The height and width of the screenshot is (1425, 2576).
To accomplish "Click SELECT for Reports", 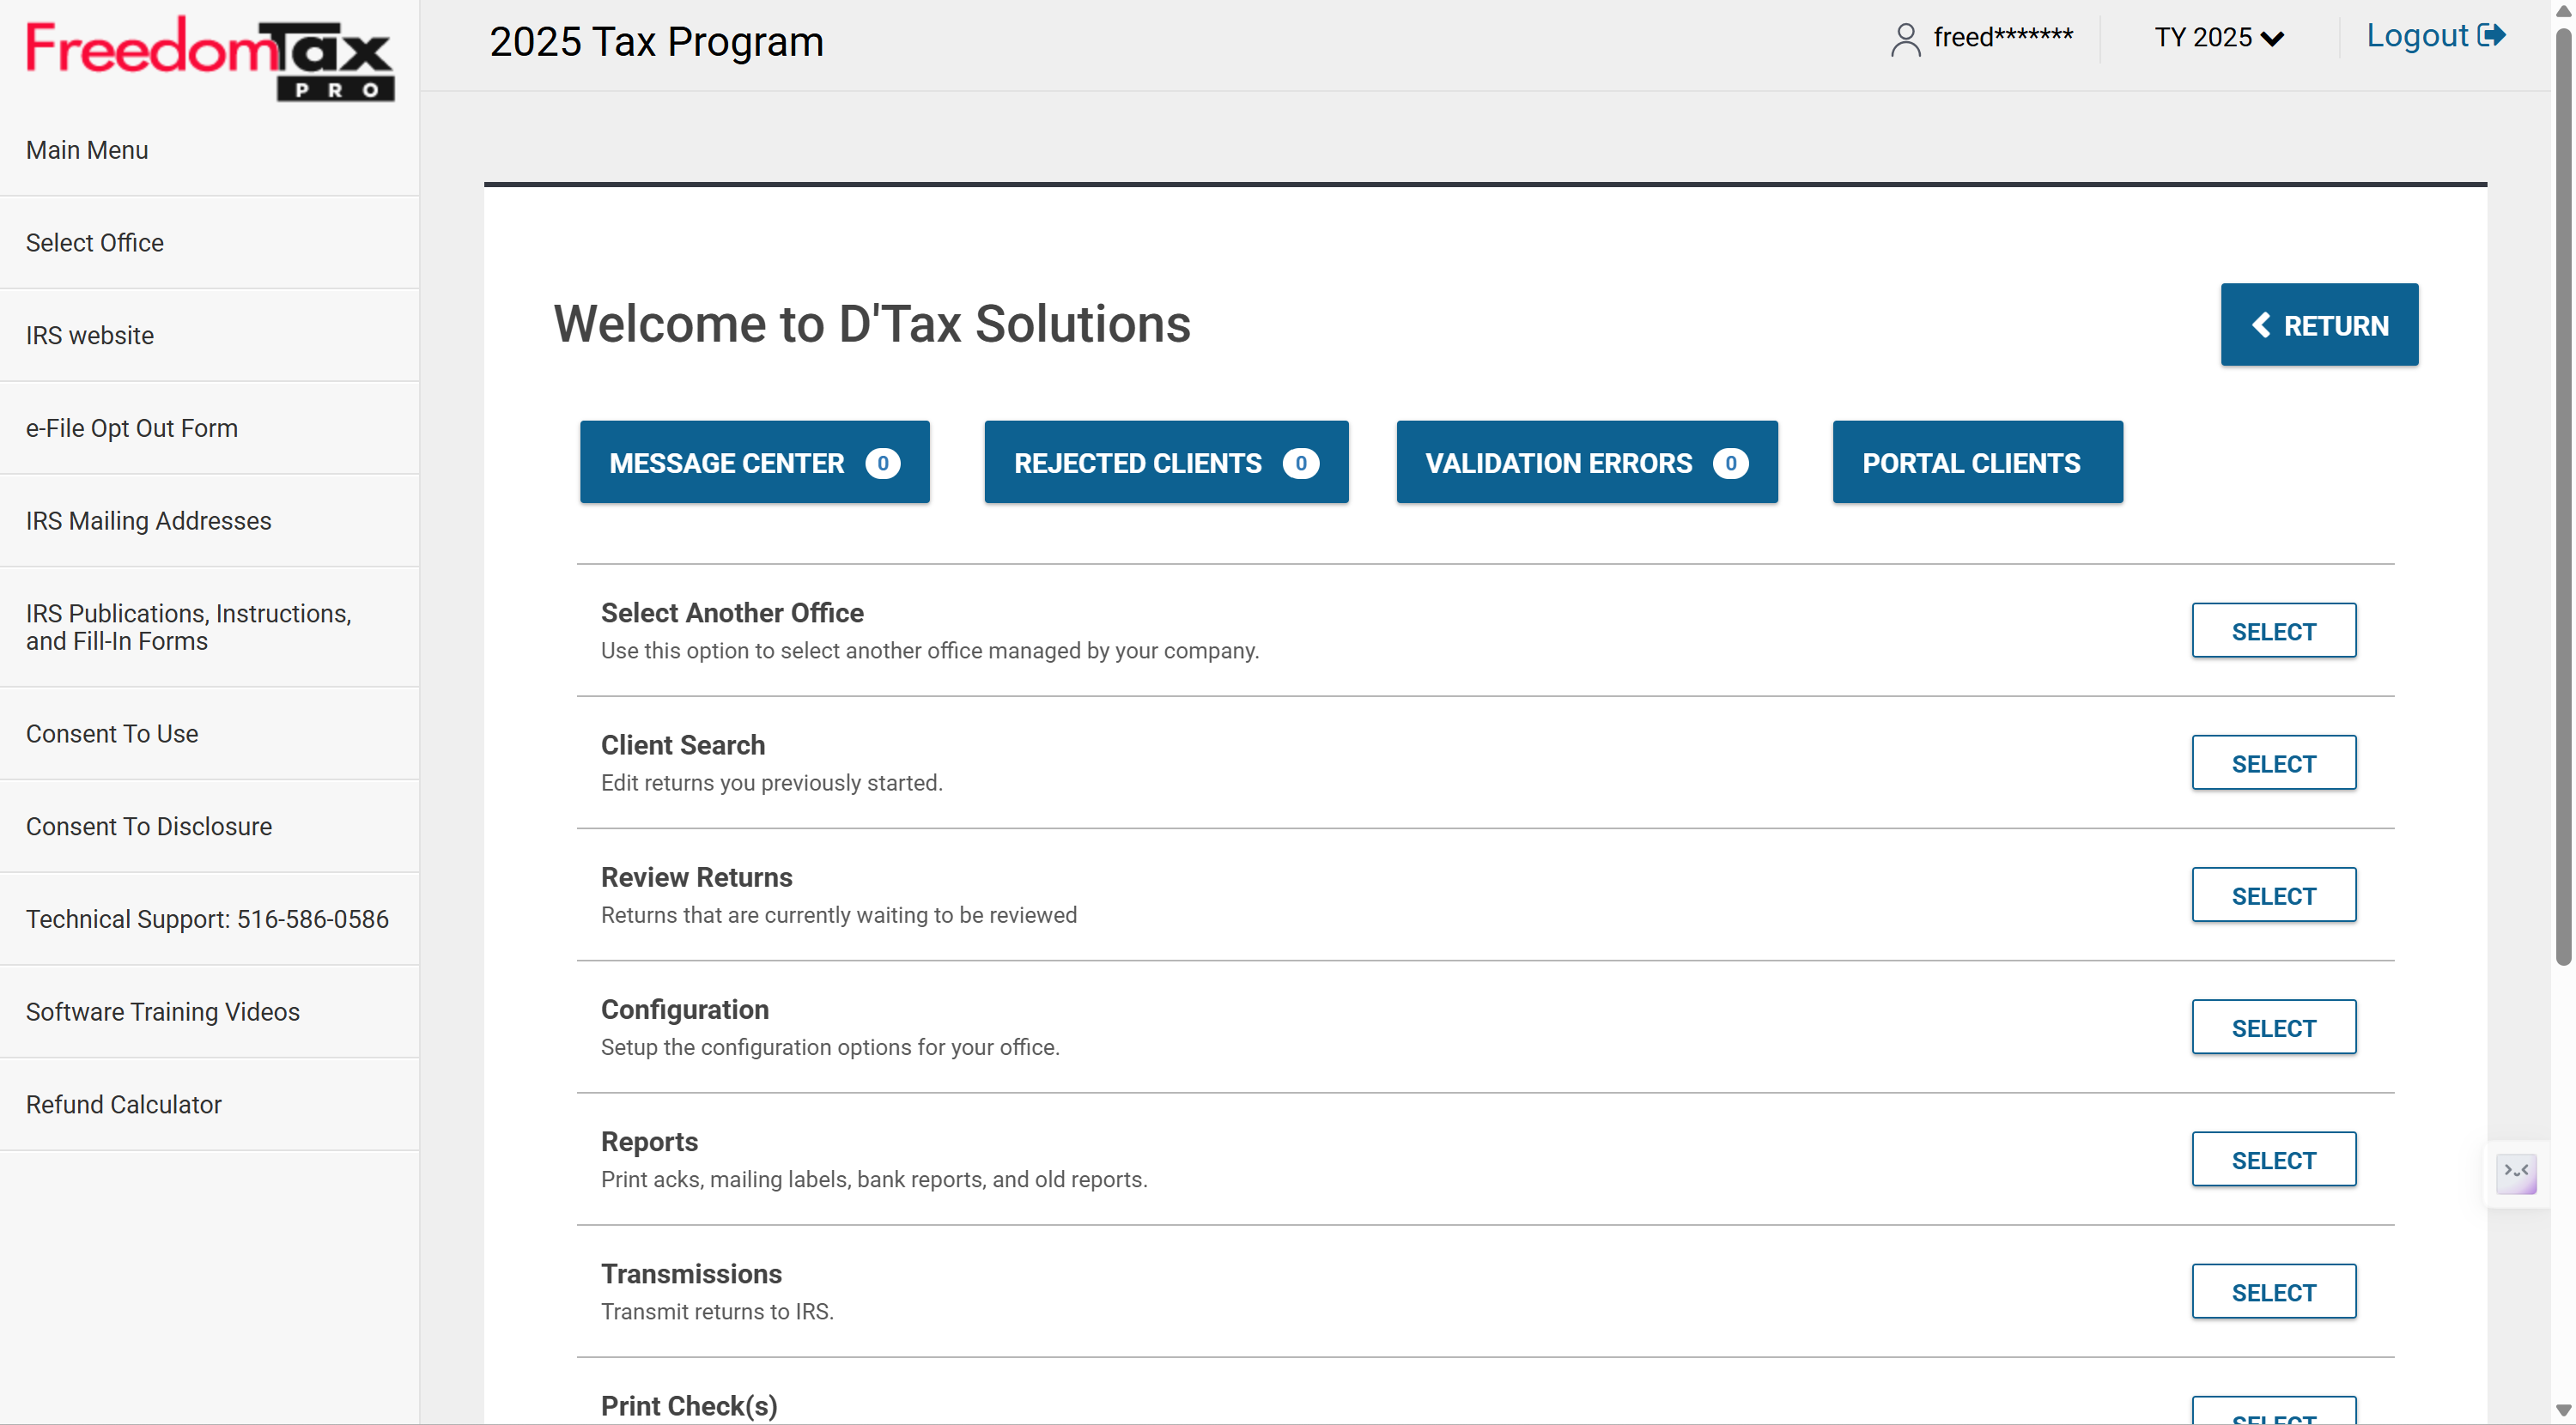I will (2274, 1160).
